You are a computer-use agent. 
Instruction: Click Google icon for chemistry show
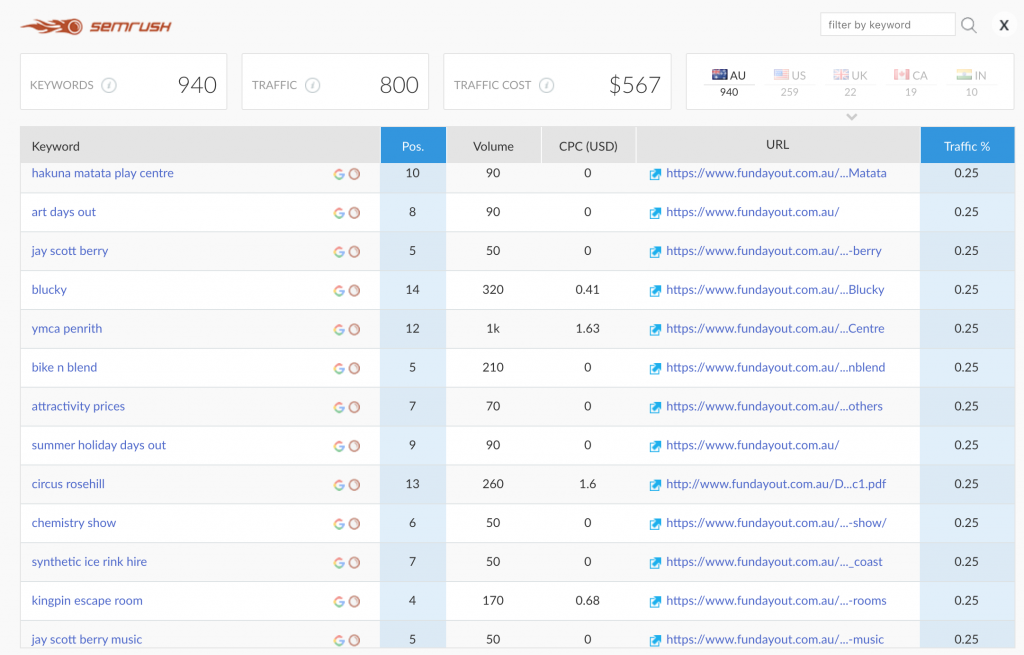(x=339, y=524)
